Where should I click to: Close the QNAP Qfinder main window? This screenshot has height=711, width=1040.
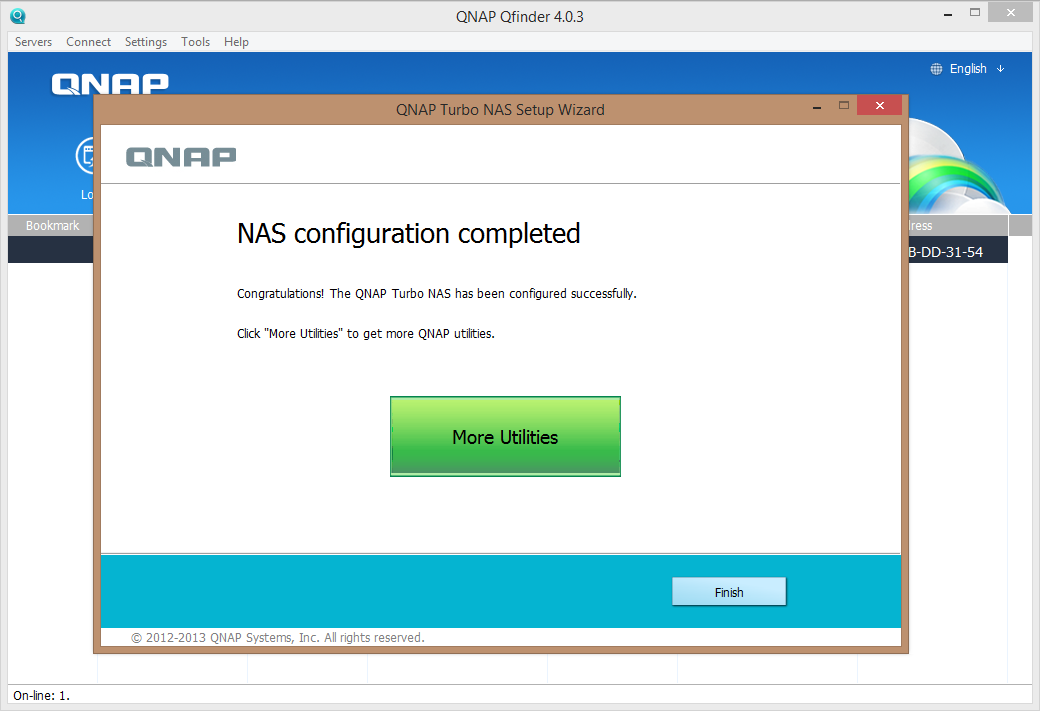click(1011, 12)
